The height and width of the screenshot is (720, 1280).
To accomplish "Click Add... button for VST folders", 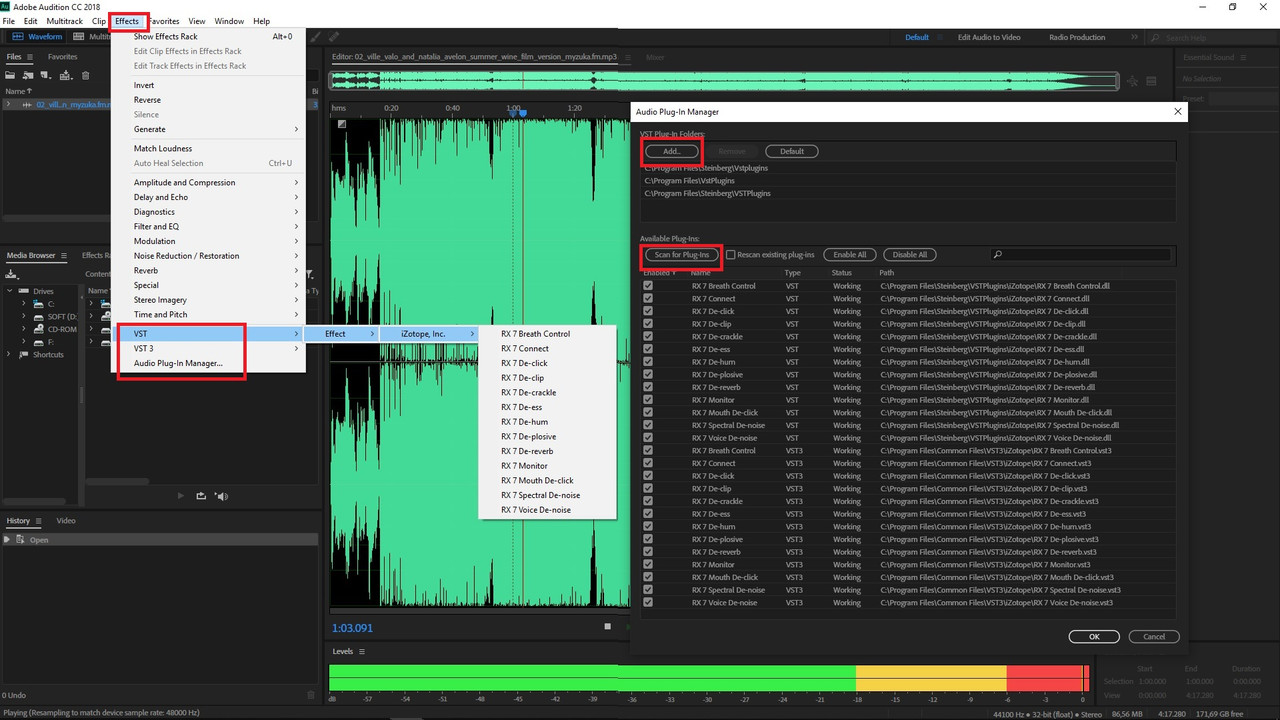I will (671, 151).
